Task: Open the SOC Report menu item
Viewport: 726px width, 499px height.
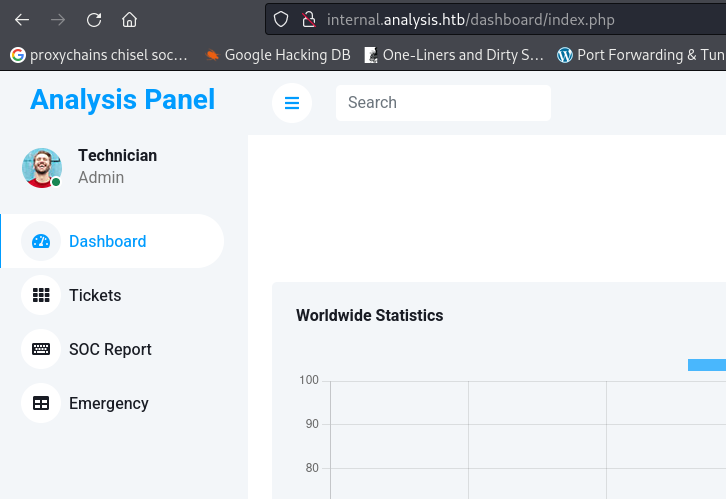Action: (x=112, y=349)
